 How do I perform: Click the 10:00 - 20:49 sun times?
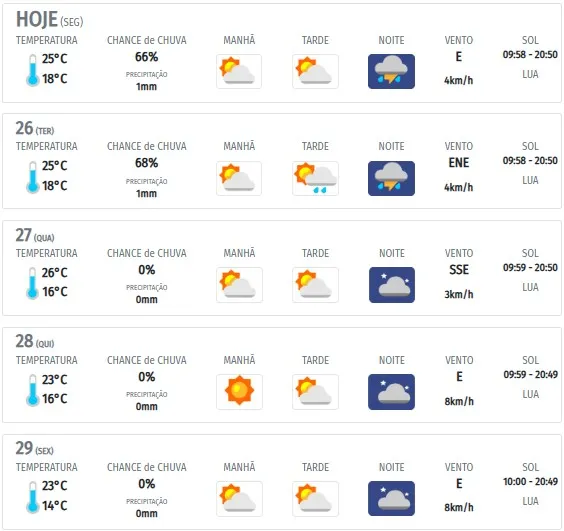click(x=530, y=481)
